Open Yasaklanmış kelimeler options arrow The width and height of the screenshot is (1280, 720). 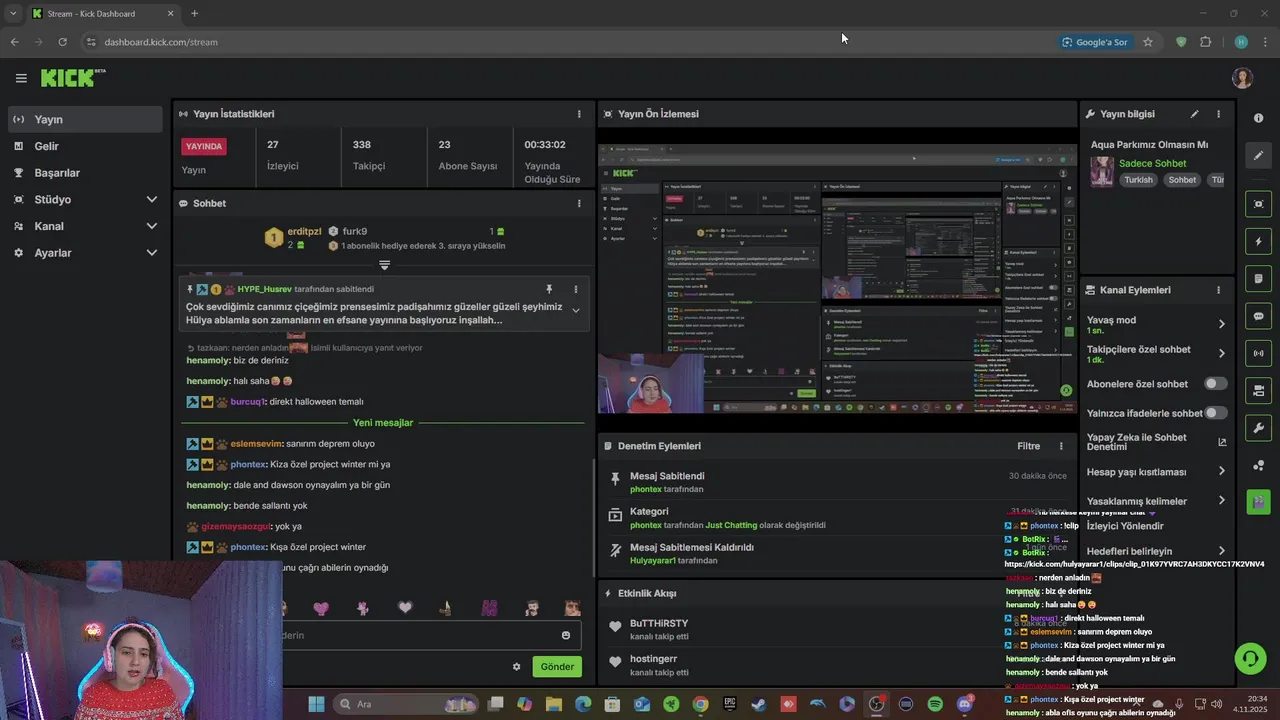coord(1221,501)
